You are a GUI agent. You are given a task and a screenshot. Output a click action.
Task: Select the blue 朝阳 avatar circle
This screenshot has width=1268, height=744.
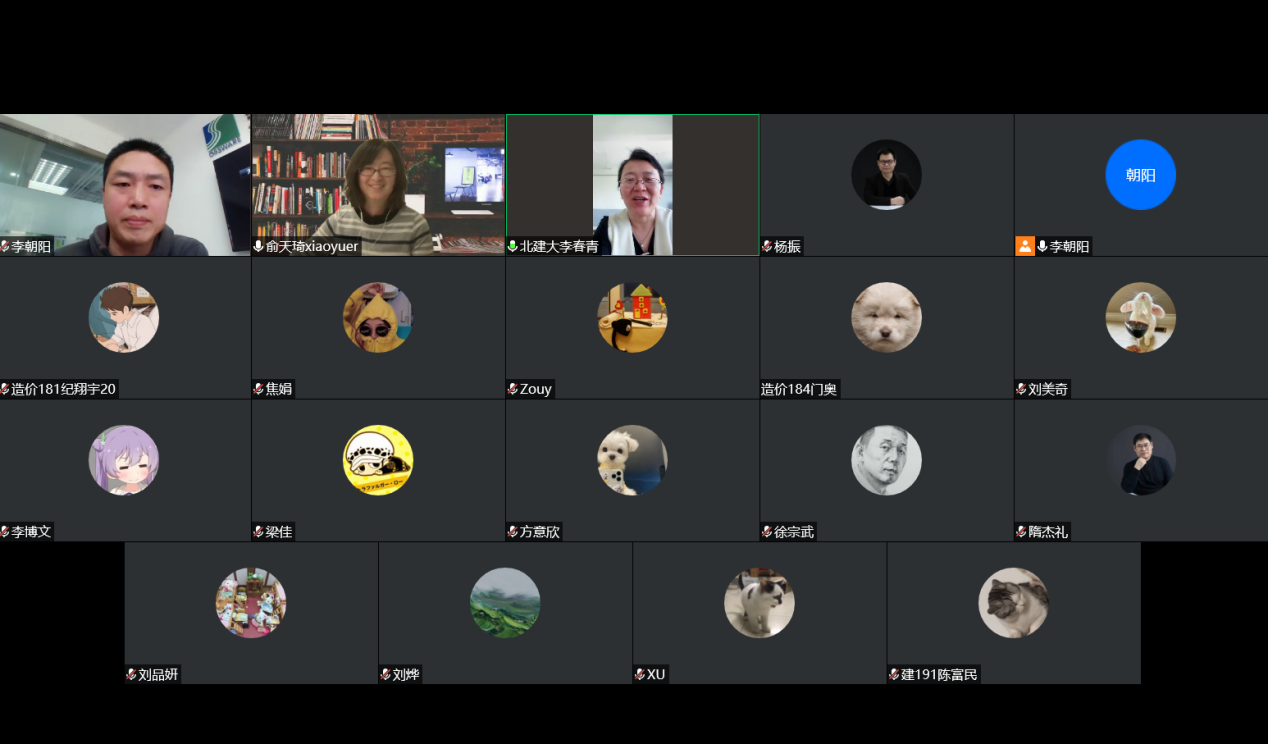1140,175
